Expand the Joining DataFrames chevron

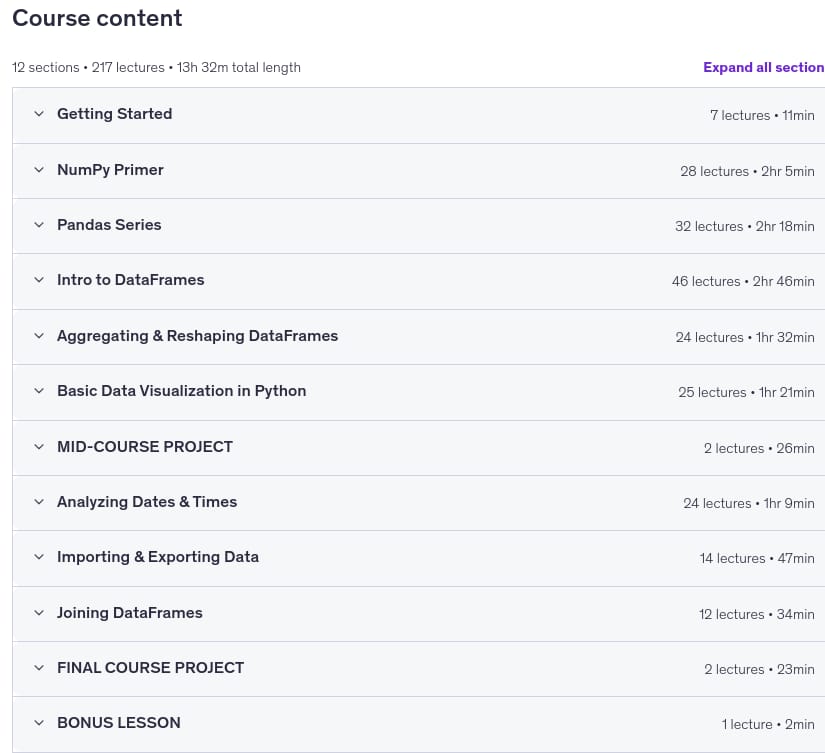pyautogui.click(x=39, y=613)
